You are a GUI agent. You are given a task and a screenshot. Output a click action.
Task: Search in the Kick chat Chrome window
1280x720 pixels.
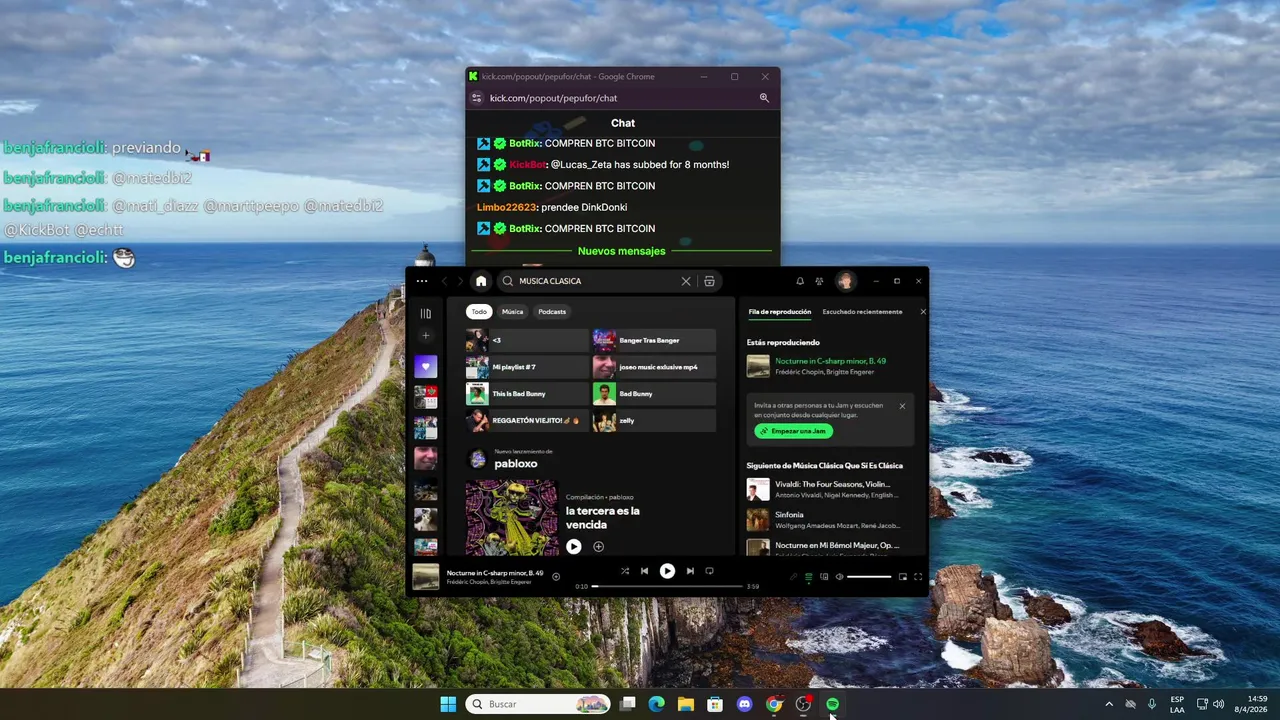764,98
